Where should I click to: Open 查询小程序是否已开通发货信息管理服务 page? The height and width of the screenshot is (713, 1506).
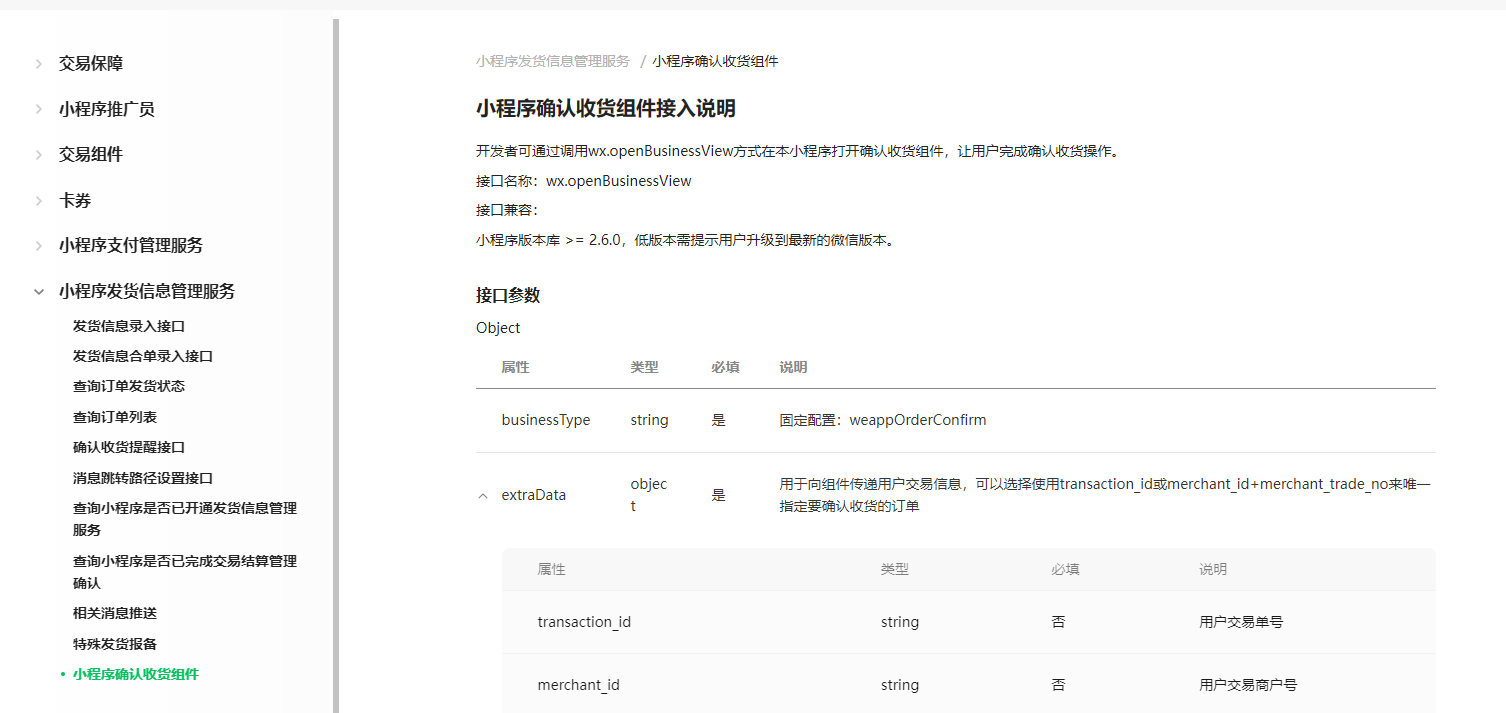tap(185, 519)
